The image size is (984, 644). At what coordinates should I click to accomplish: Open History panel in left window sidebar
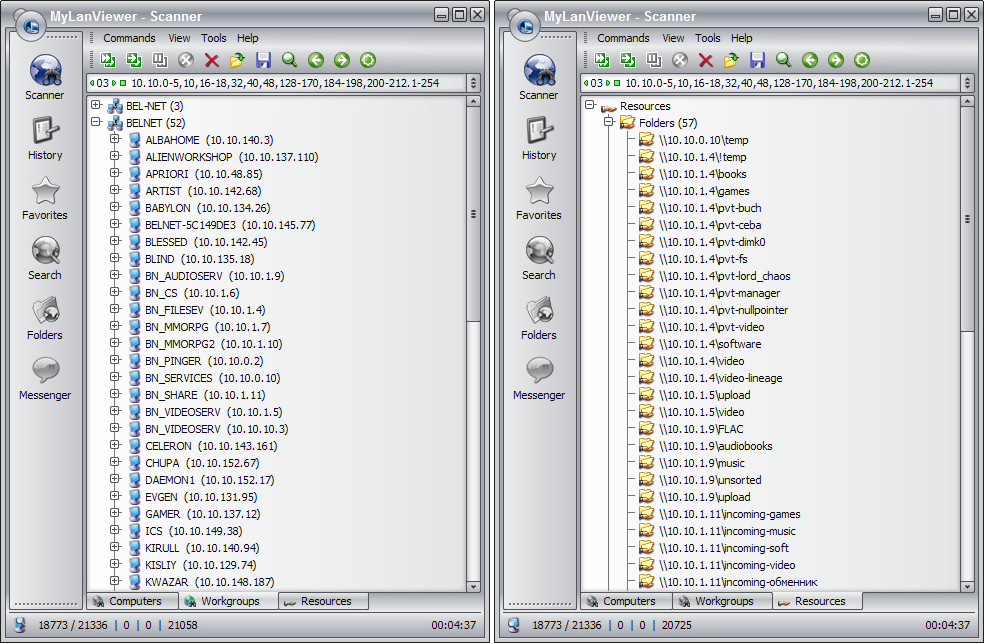point(45,137)
